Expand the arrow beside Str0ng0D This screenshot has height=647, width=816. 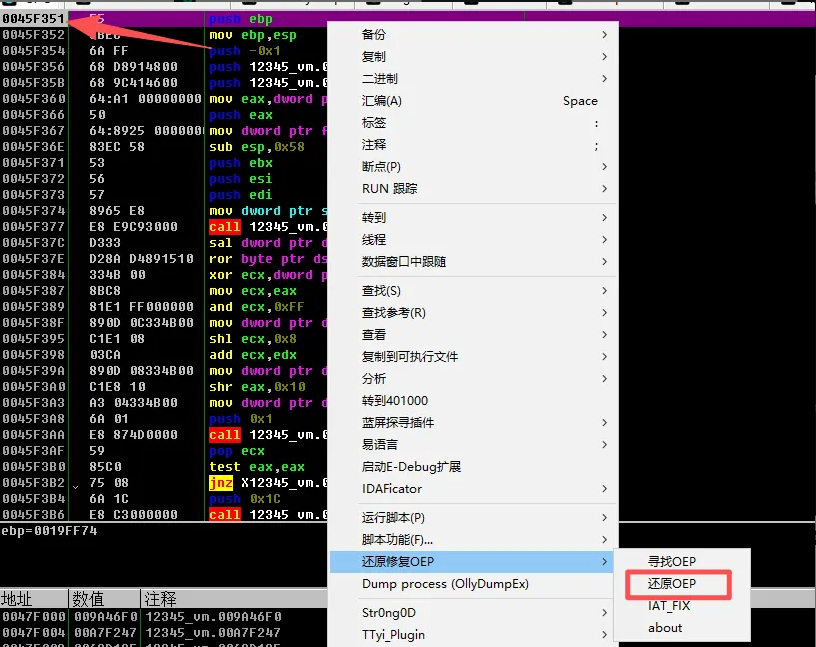click(604, 613)
